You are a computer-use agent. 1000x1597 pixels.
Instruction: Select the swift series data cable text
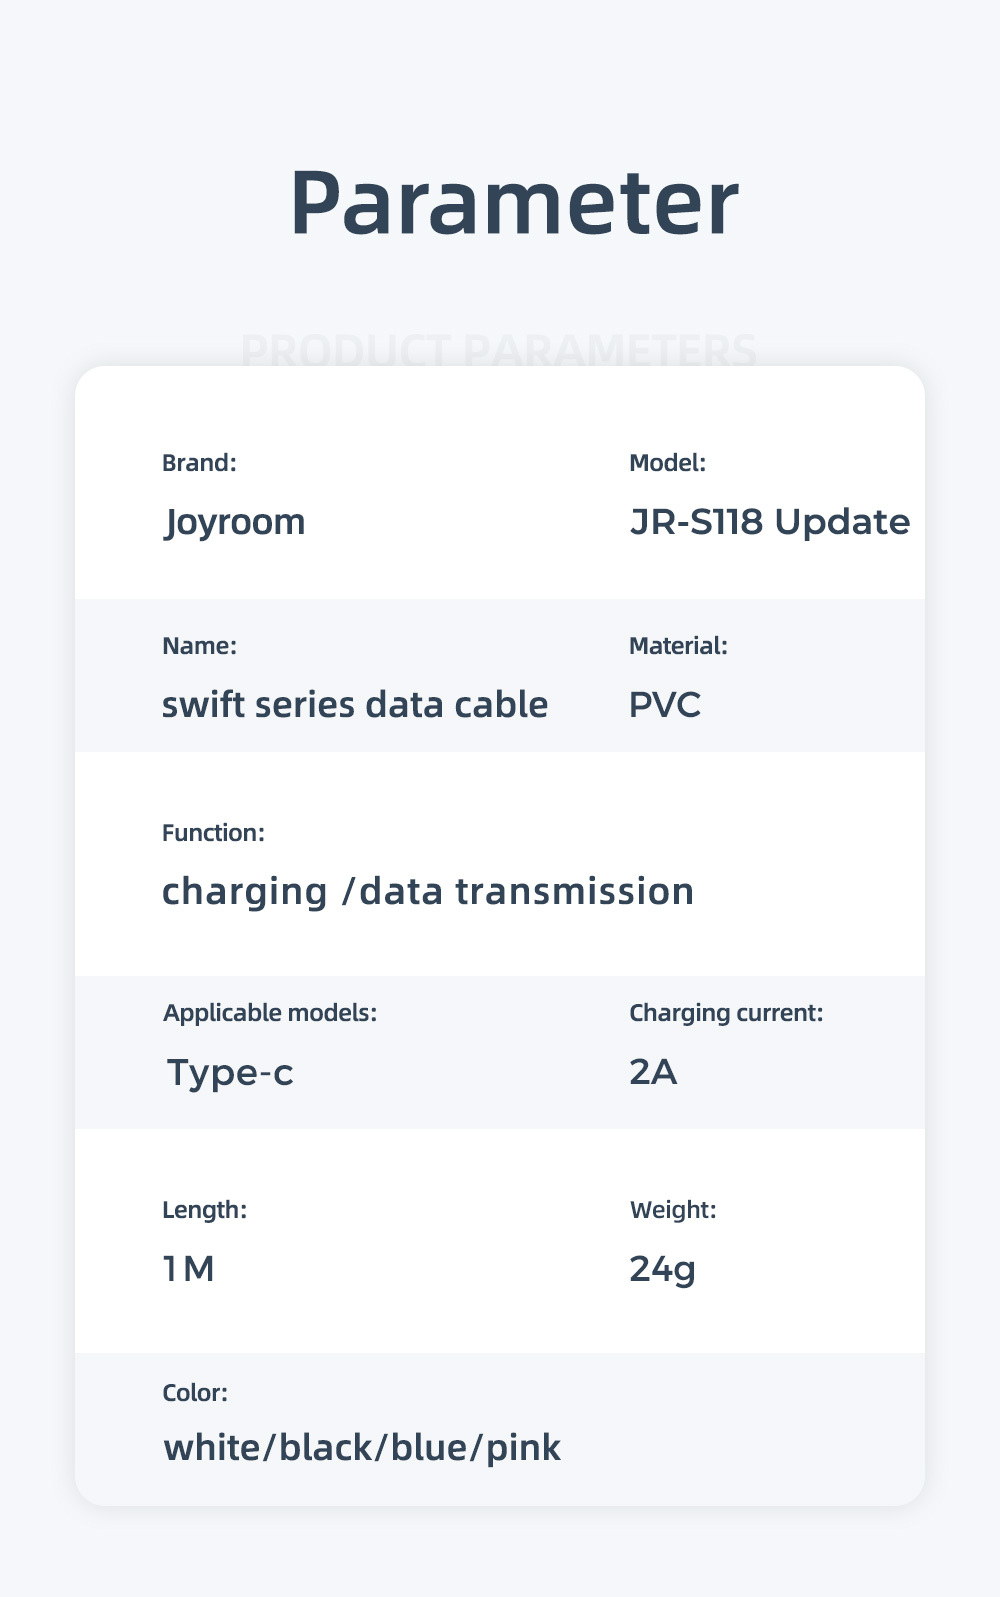(355, 705)
